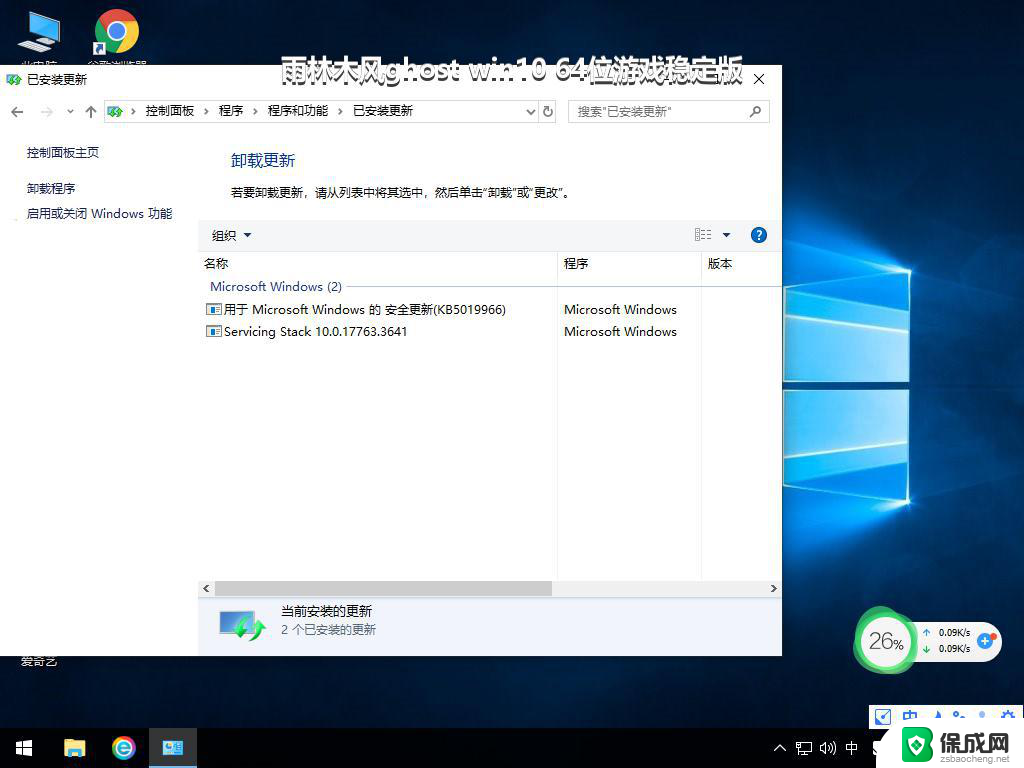The image size is (1024, 768).
Task: Open volume control tray icon
Action: pos(828,748)
